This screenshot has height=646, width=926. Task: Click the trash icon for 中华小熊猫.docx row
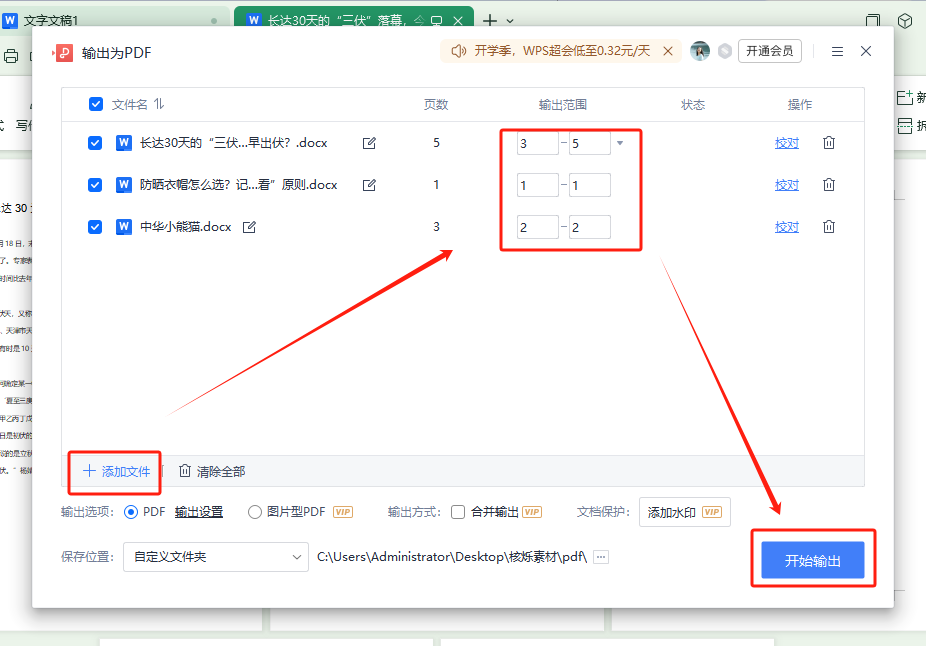[828, 226]
